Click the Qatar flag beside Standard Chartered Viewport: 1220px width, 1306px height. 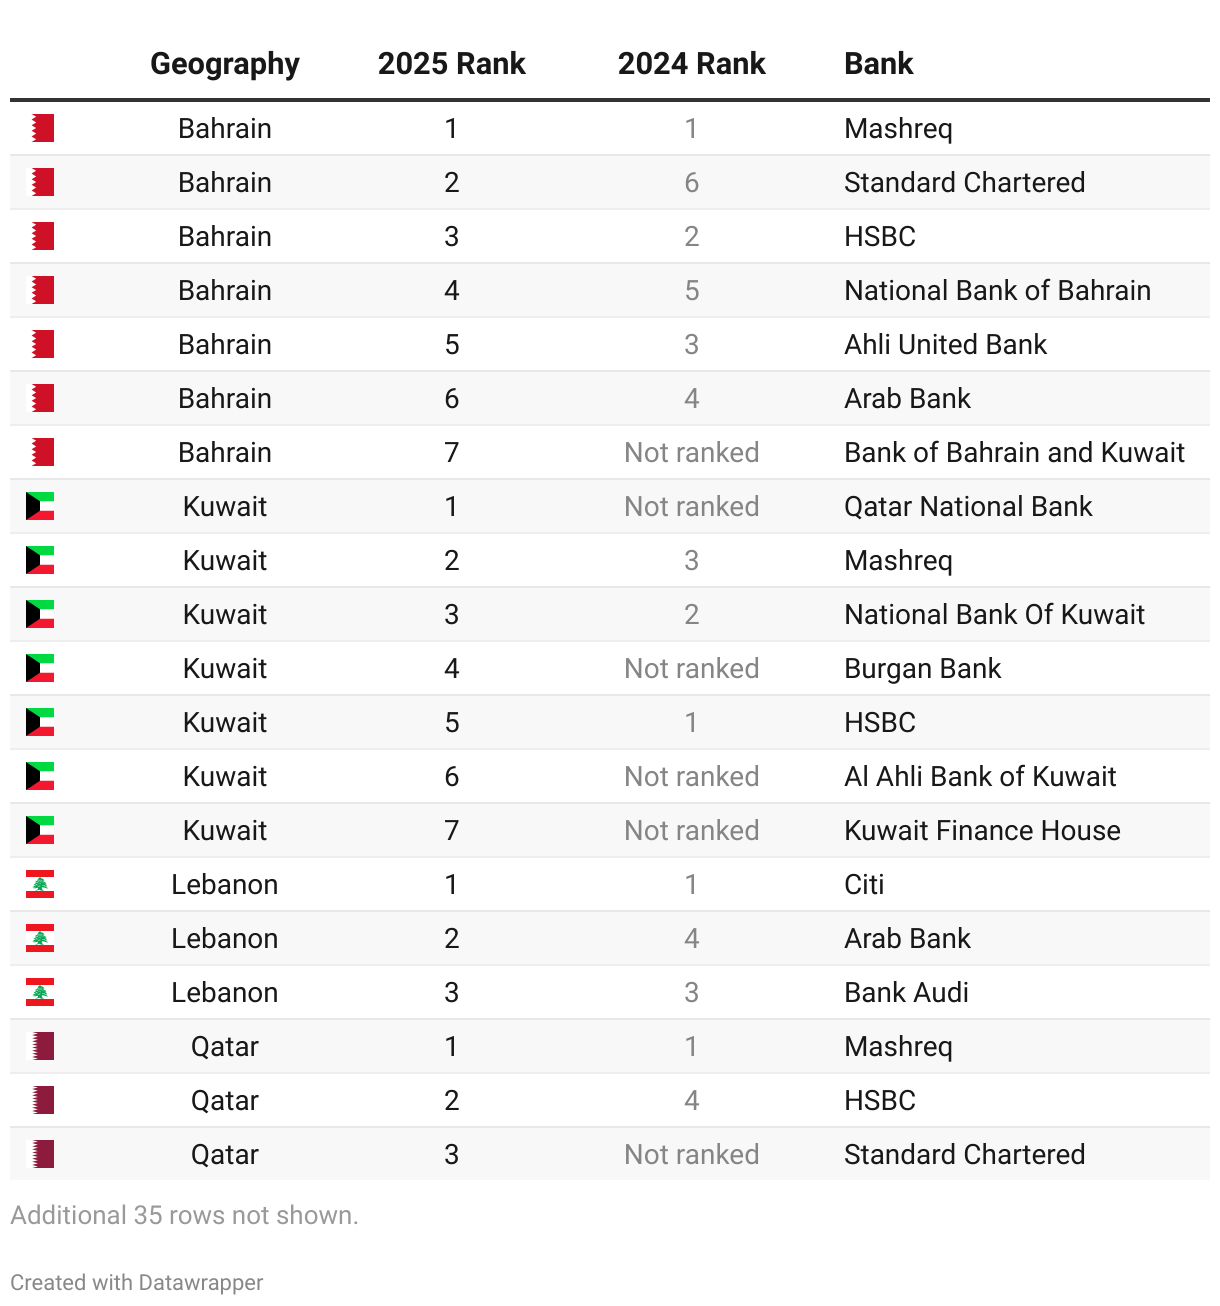point(40,1154)
